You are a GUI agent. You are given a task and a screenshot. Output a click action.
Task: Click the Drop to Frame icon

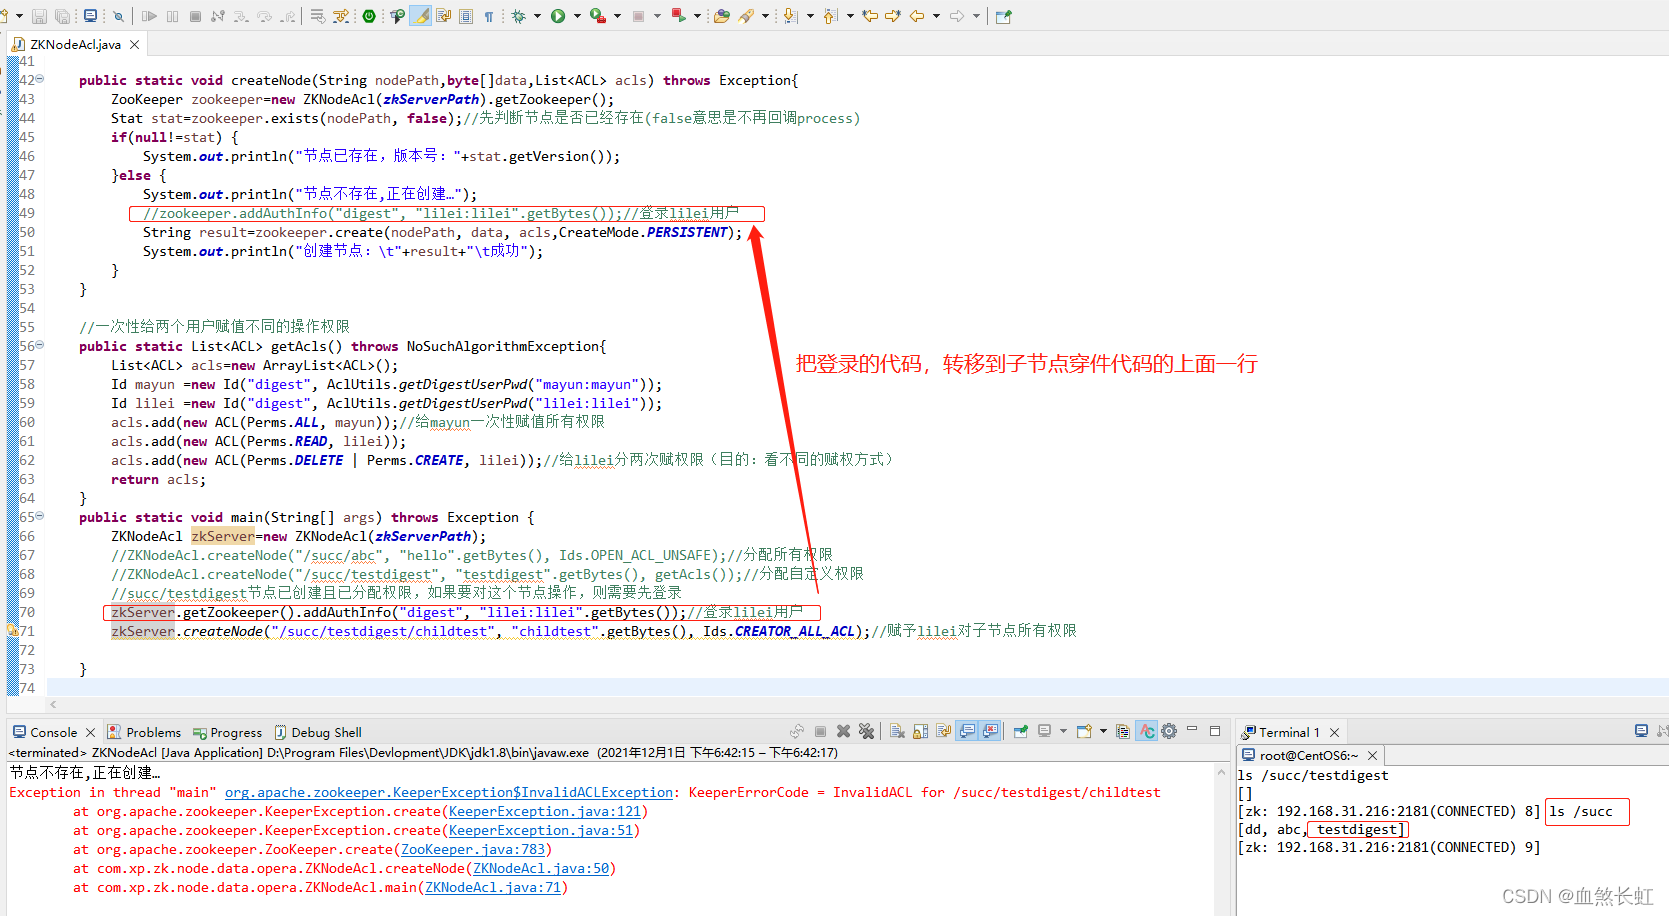pyautogui.click(x=317, y=16)
